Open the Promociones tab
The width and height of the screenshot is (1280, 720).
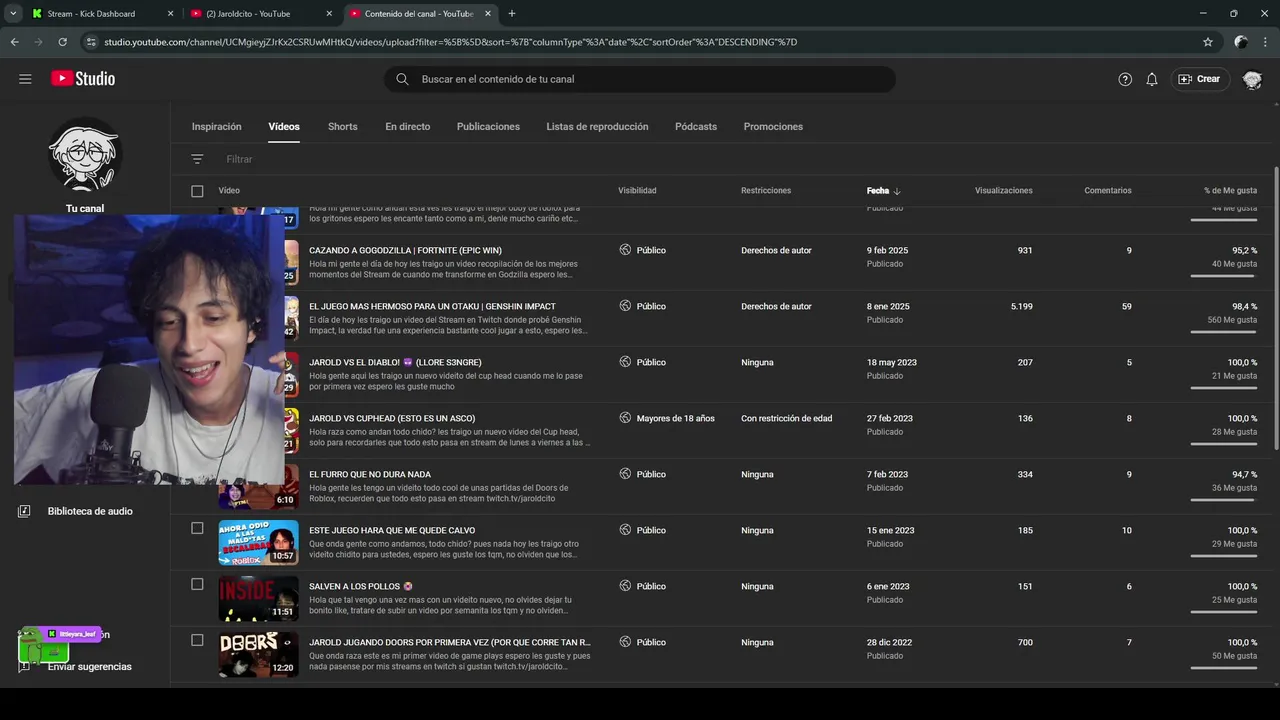(x=773, y=127)
